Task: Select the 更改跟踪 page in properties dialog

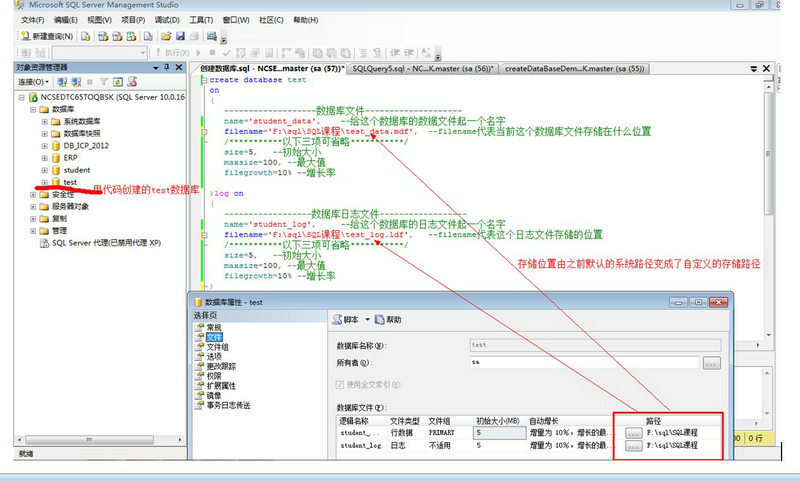Action: coord(221,366)
